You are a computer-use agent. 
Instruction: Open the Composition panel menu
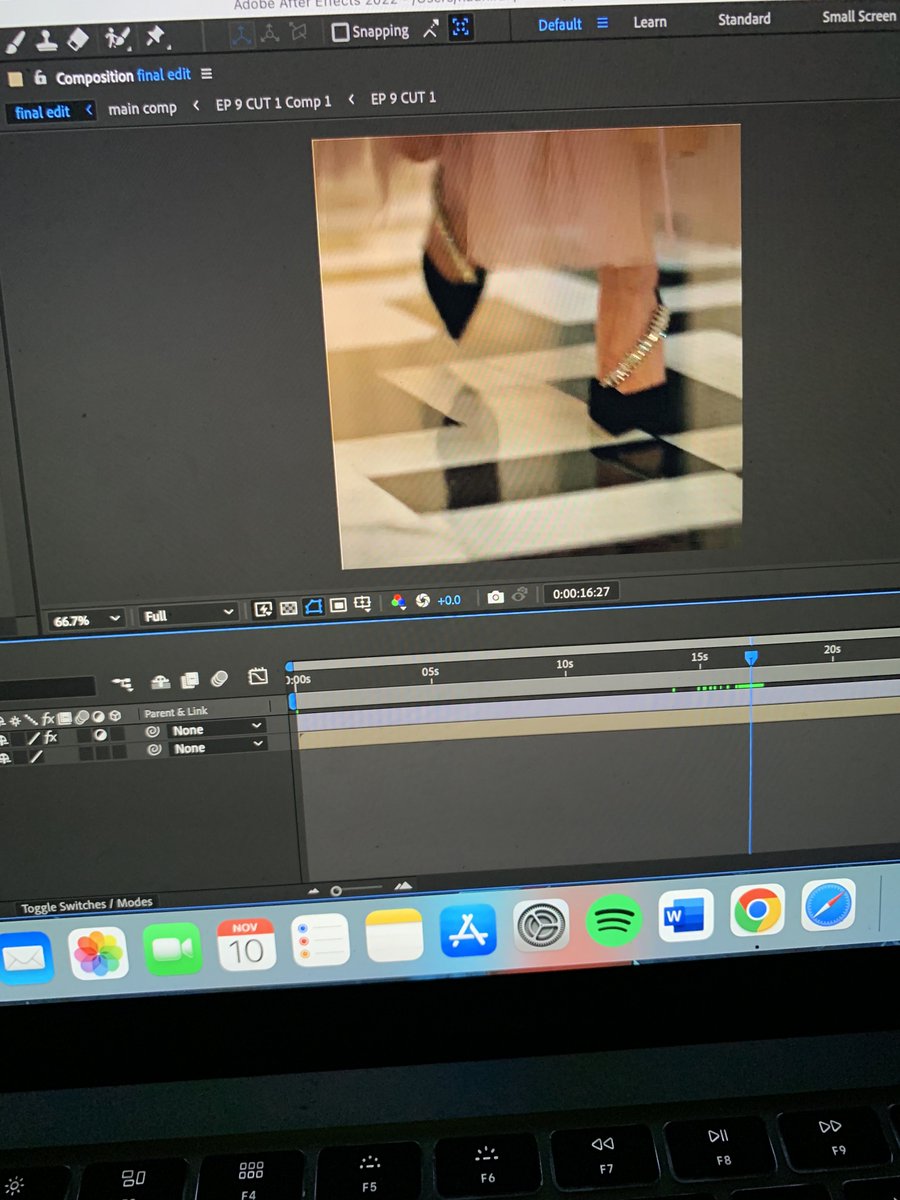[206, 74]
